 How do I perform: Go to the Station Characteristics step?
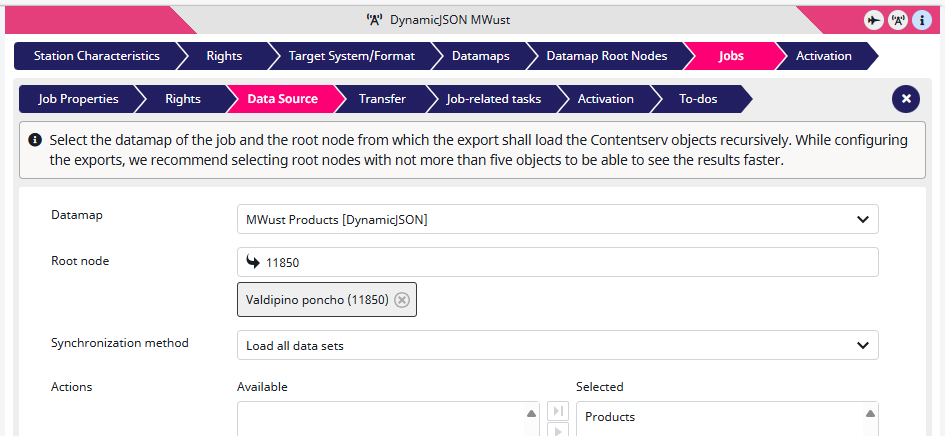(x=96, y=56)
